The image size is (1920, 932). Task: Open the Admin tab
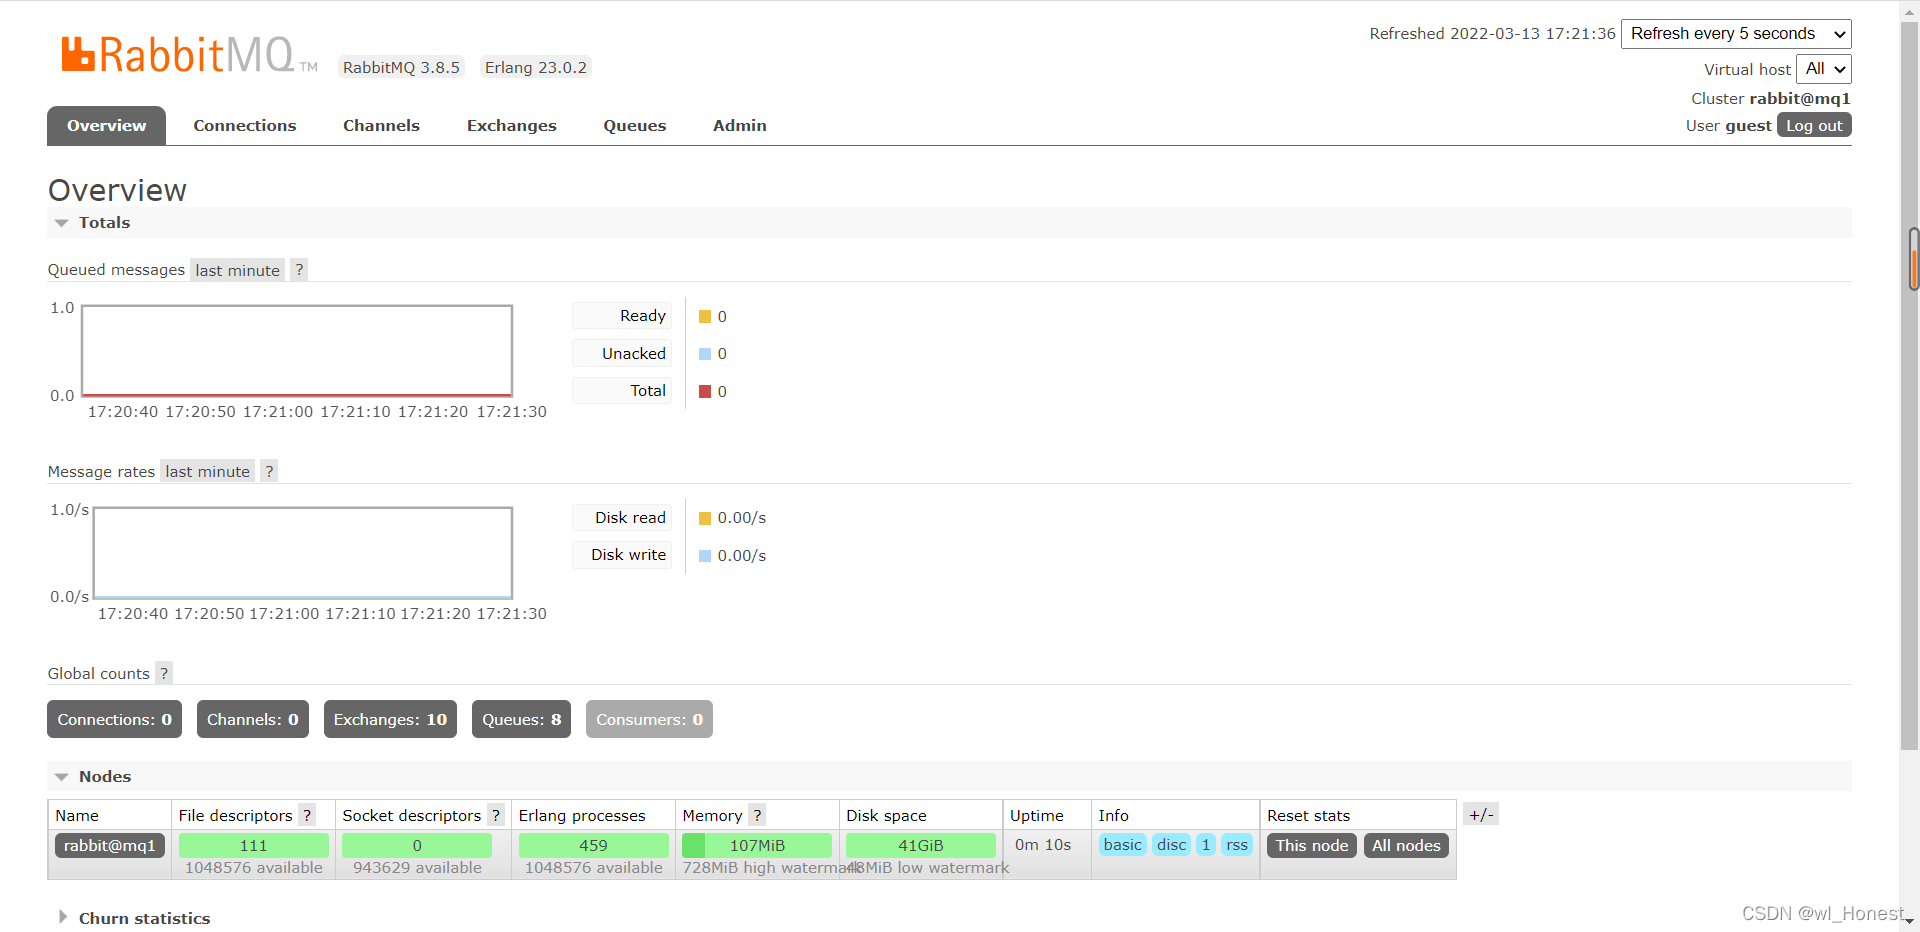point(739,125)
